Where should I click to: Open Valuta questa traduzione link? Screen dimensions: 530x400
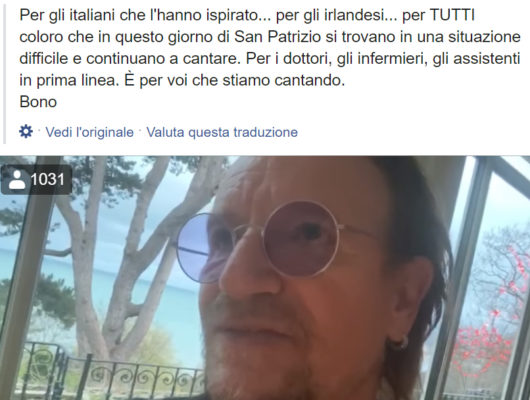click(222, 132)
